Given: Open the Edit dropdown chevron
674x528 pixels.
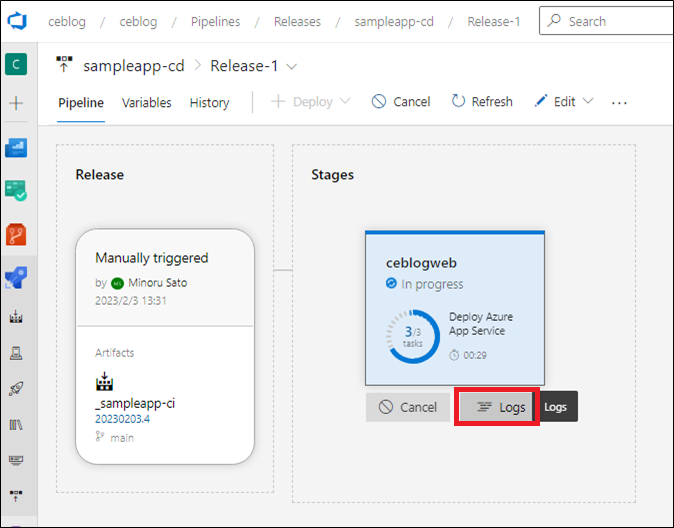Looking at the screenshot, I should [x=588, y=101].
